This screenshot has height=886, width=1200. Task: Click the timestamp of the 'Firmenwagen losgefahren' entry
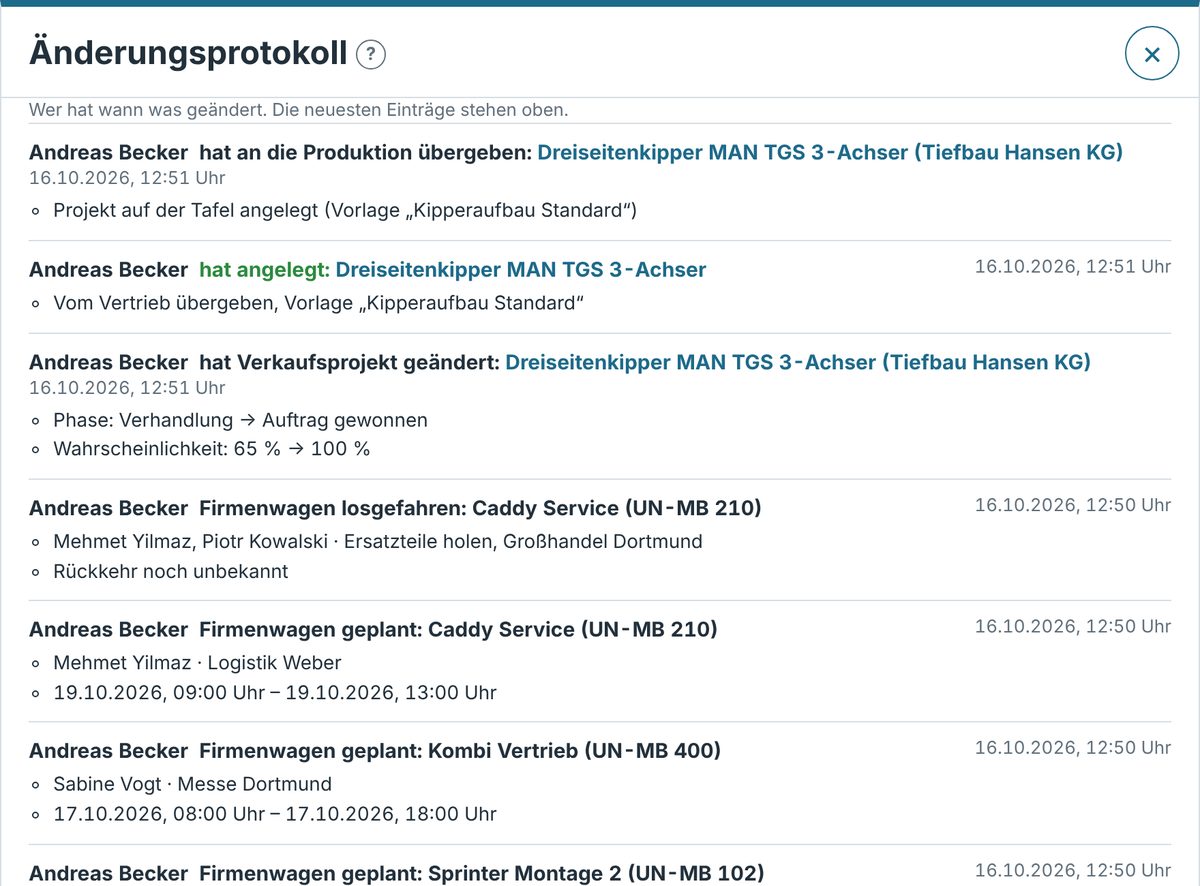click(x=1073, y=505)
